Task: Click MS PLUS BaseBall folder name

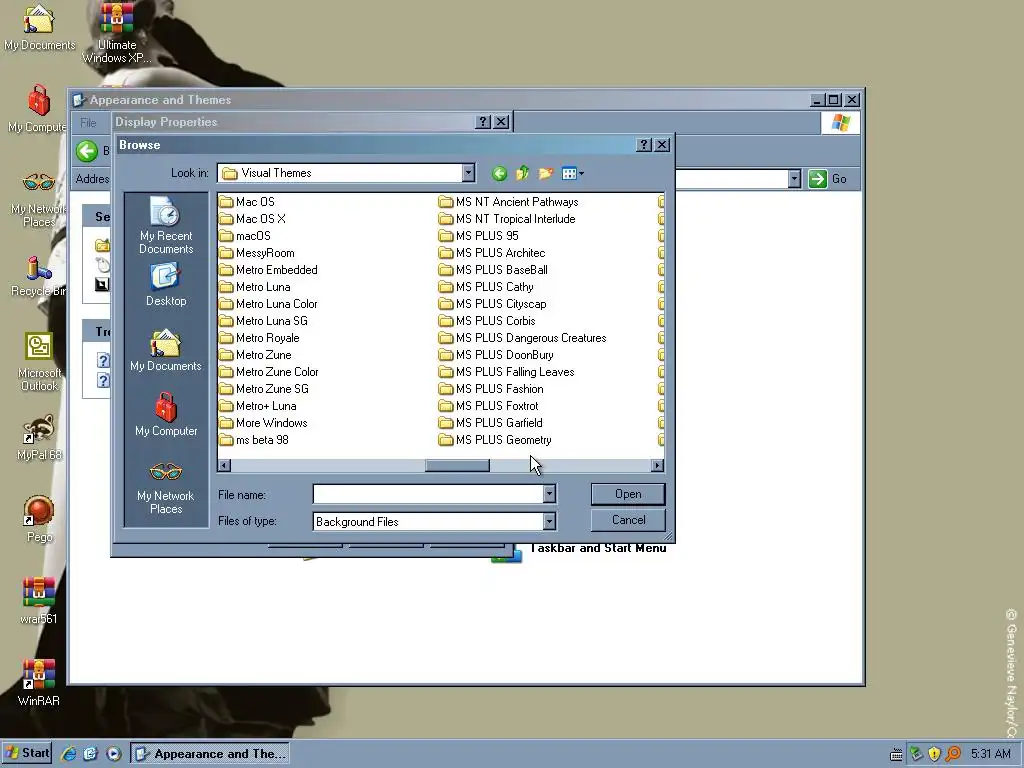Action: coord(502,270)
